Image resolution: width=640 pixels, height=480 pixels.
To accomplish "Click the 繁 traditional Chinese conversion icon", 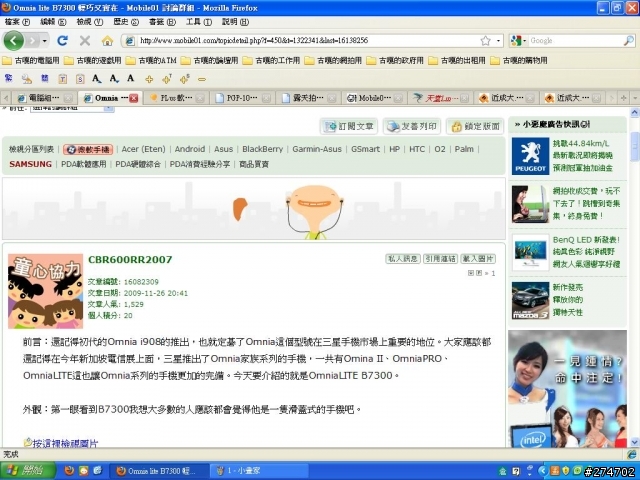I will point(8,78).
